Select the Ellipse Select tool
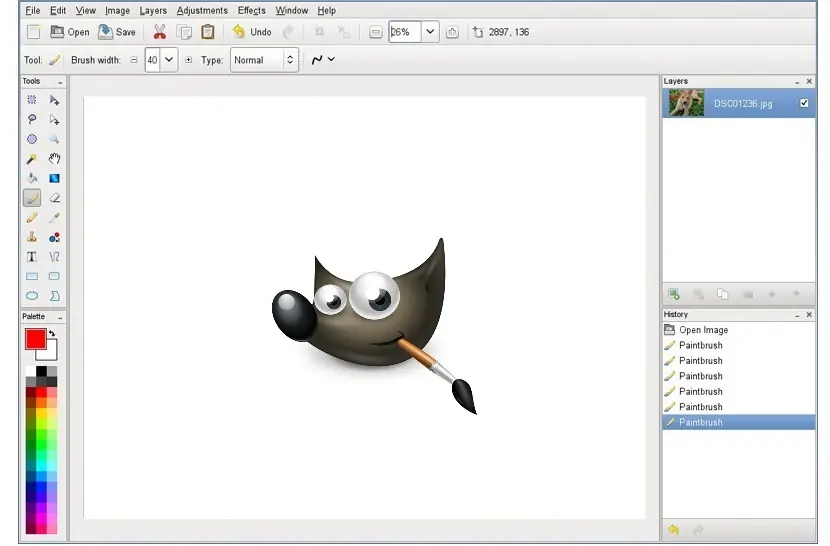 pos(32,139)
